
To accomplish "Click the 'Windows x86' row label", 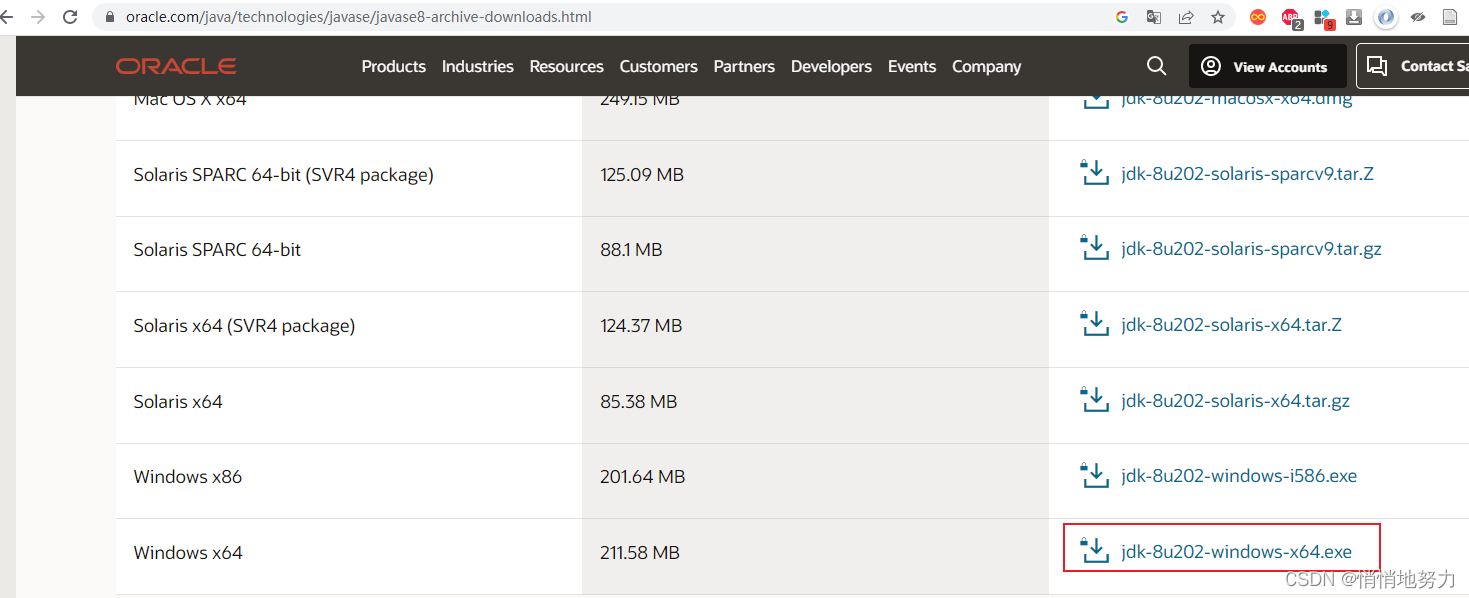I will (x=188, y=476).
